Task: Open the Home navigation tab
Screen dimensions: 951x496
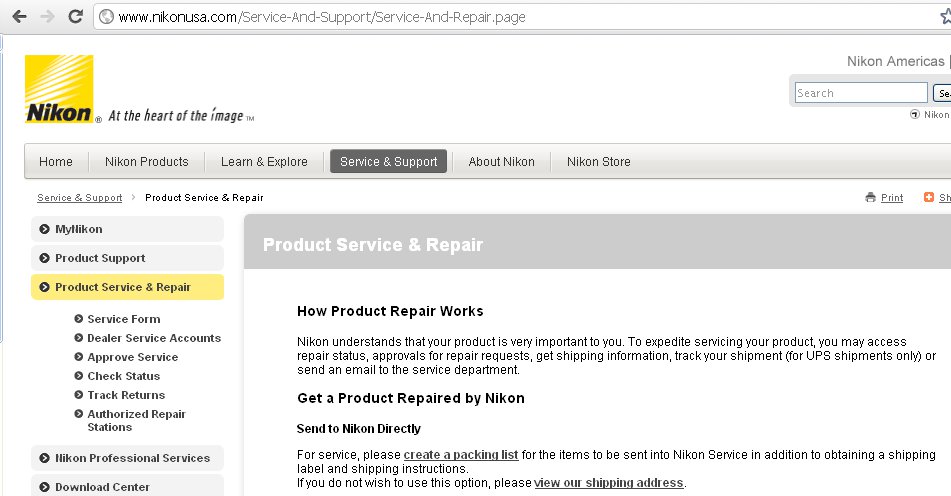Action: (x=56, y=162)
